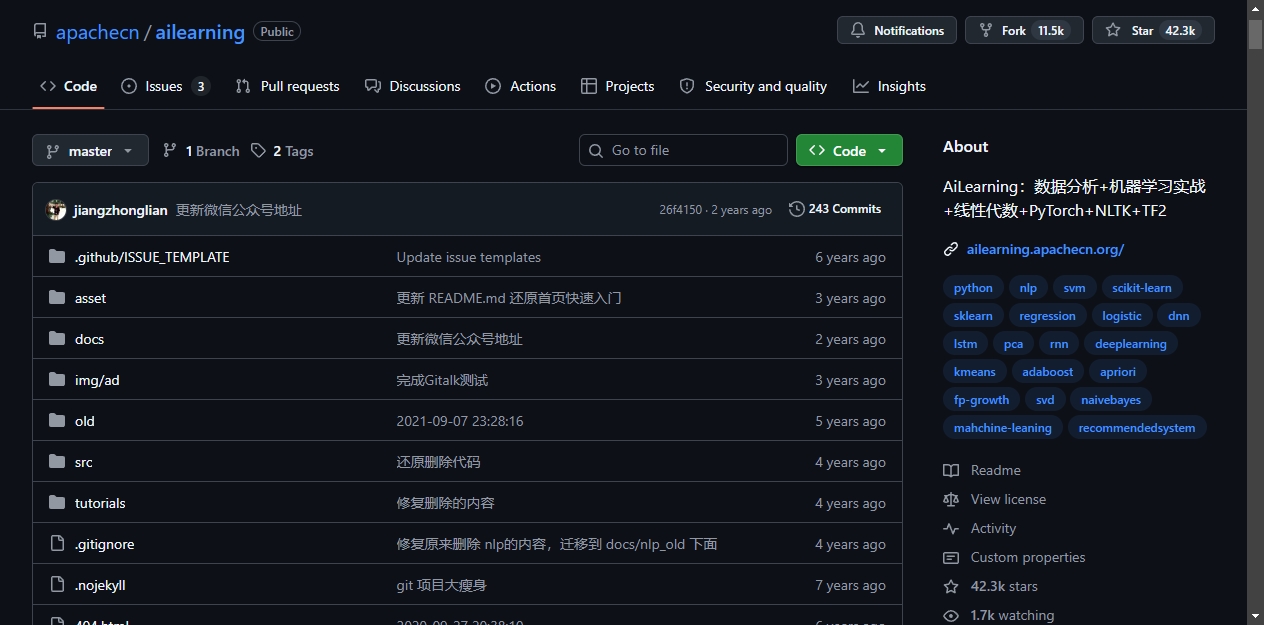Focus the Go to file search field
The image size is (1264, 625).
(x=683, y=150)
